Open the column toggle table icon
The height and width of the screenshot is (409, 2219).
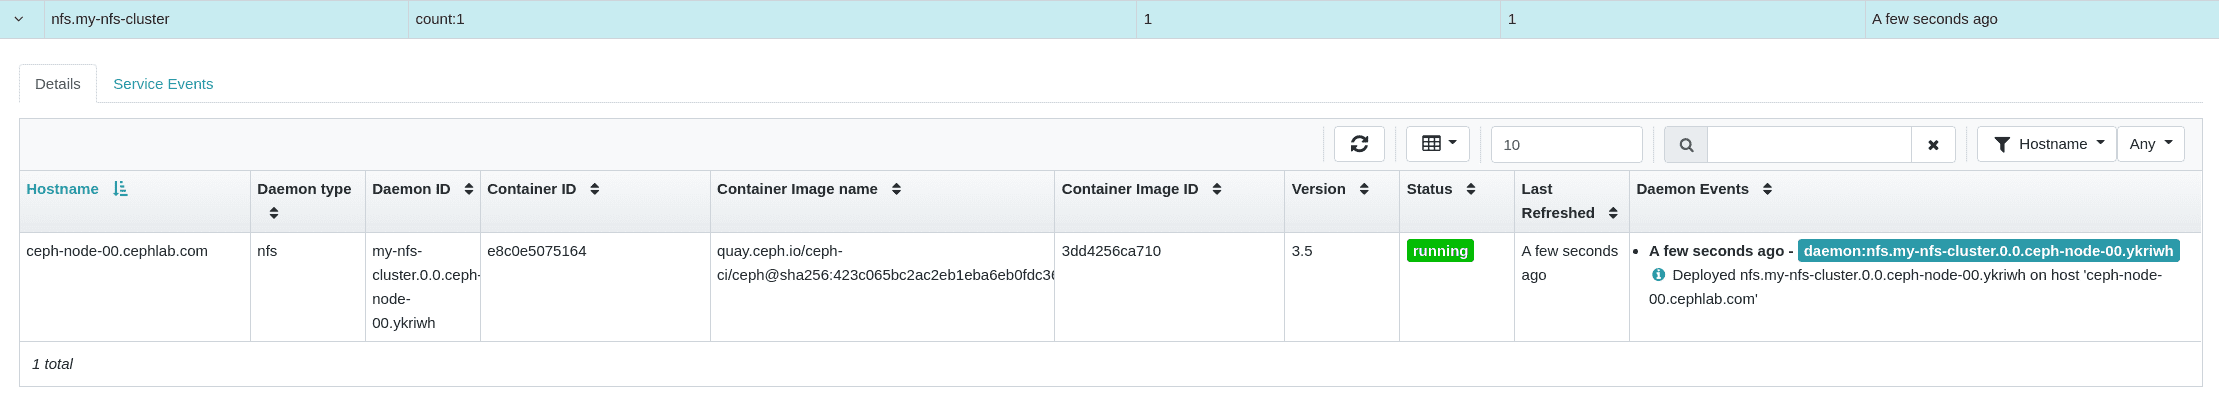pyautogui.click(x=1437, y=144)
